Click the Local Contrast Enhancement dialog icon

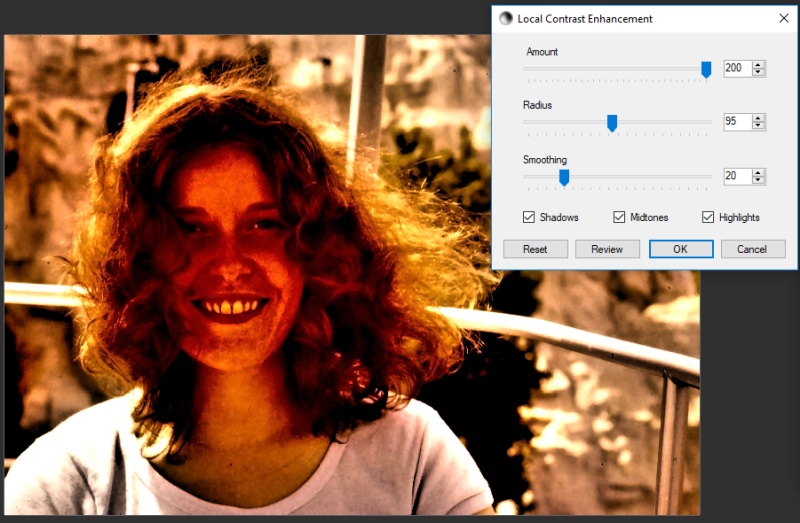(506, 18)
